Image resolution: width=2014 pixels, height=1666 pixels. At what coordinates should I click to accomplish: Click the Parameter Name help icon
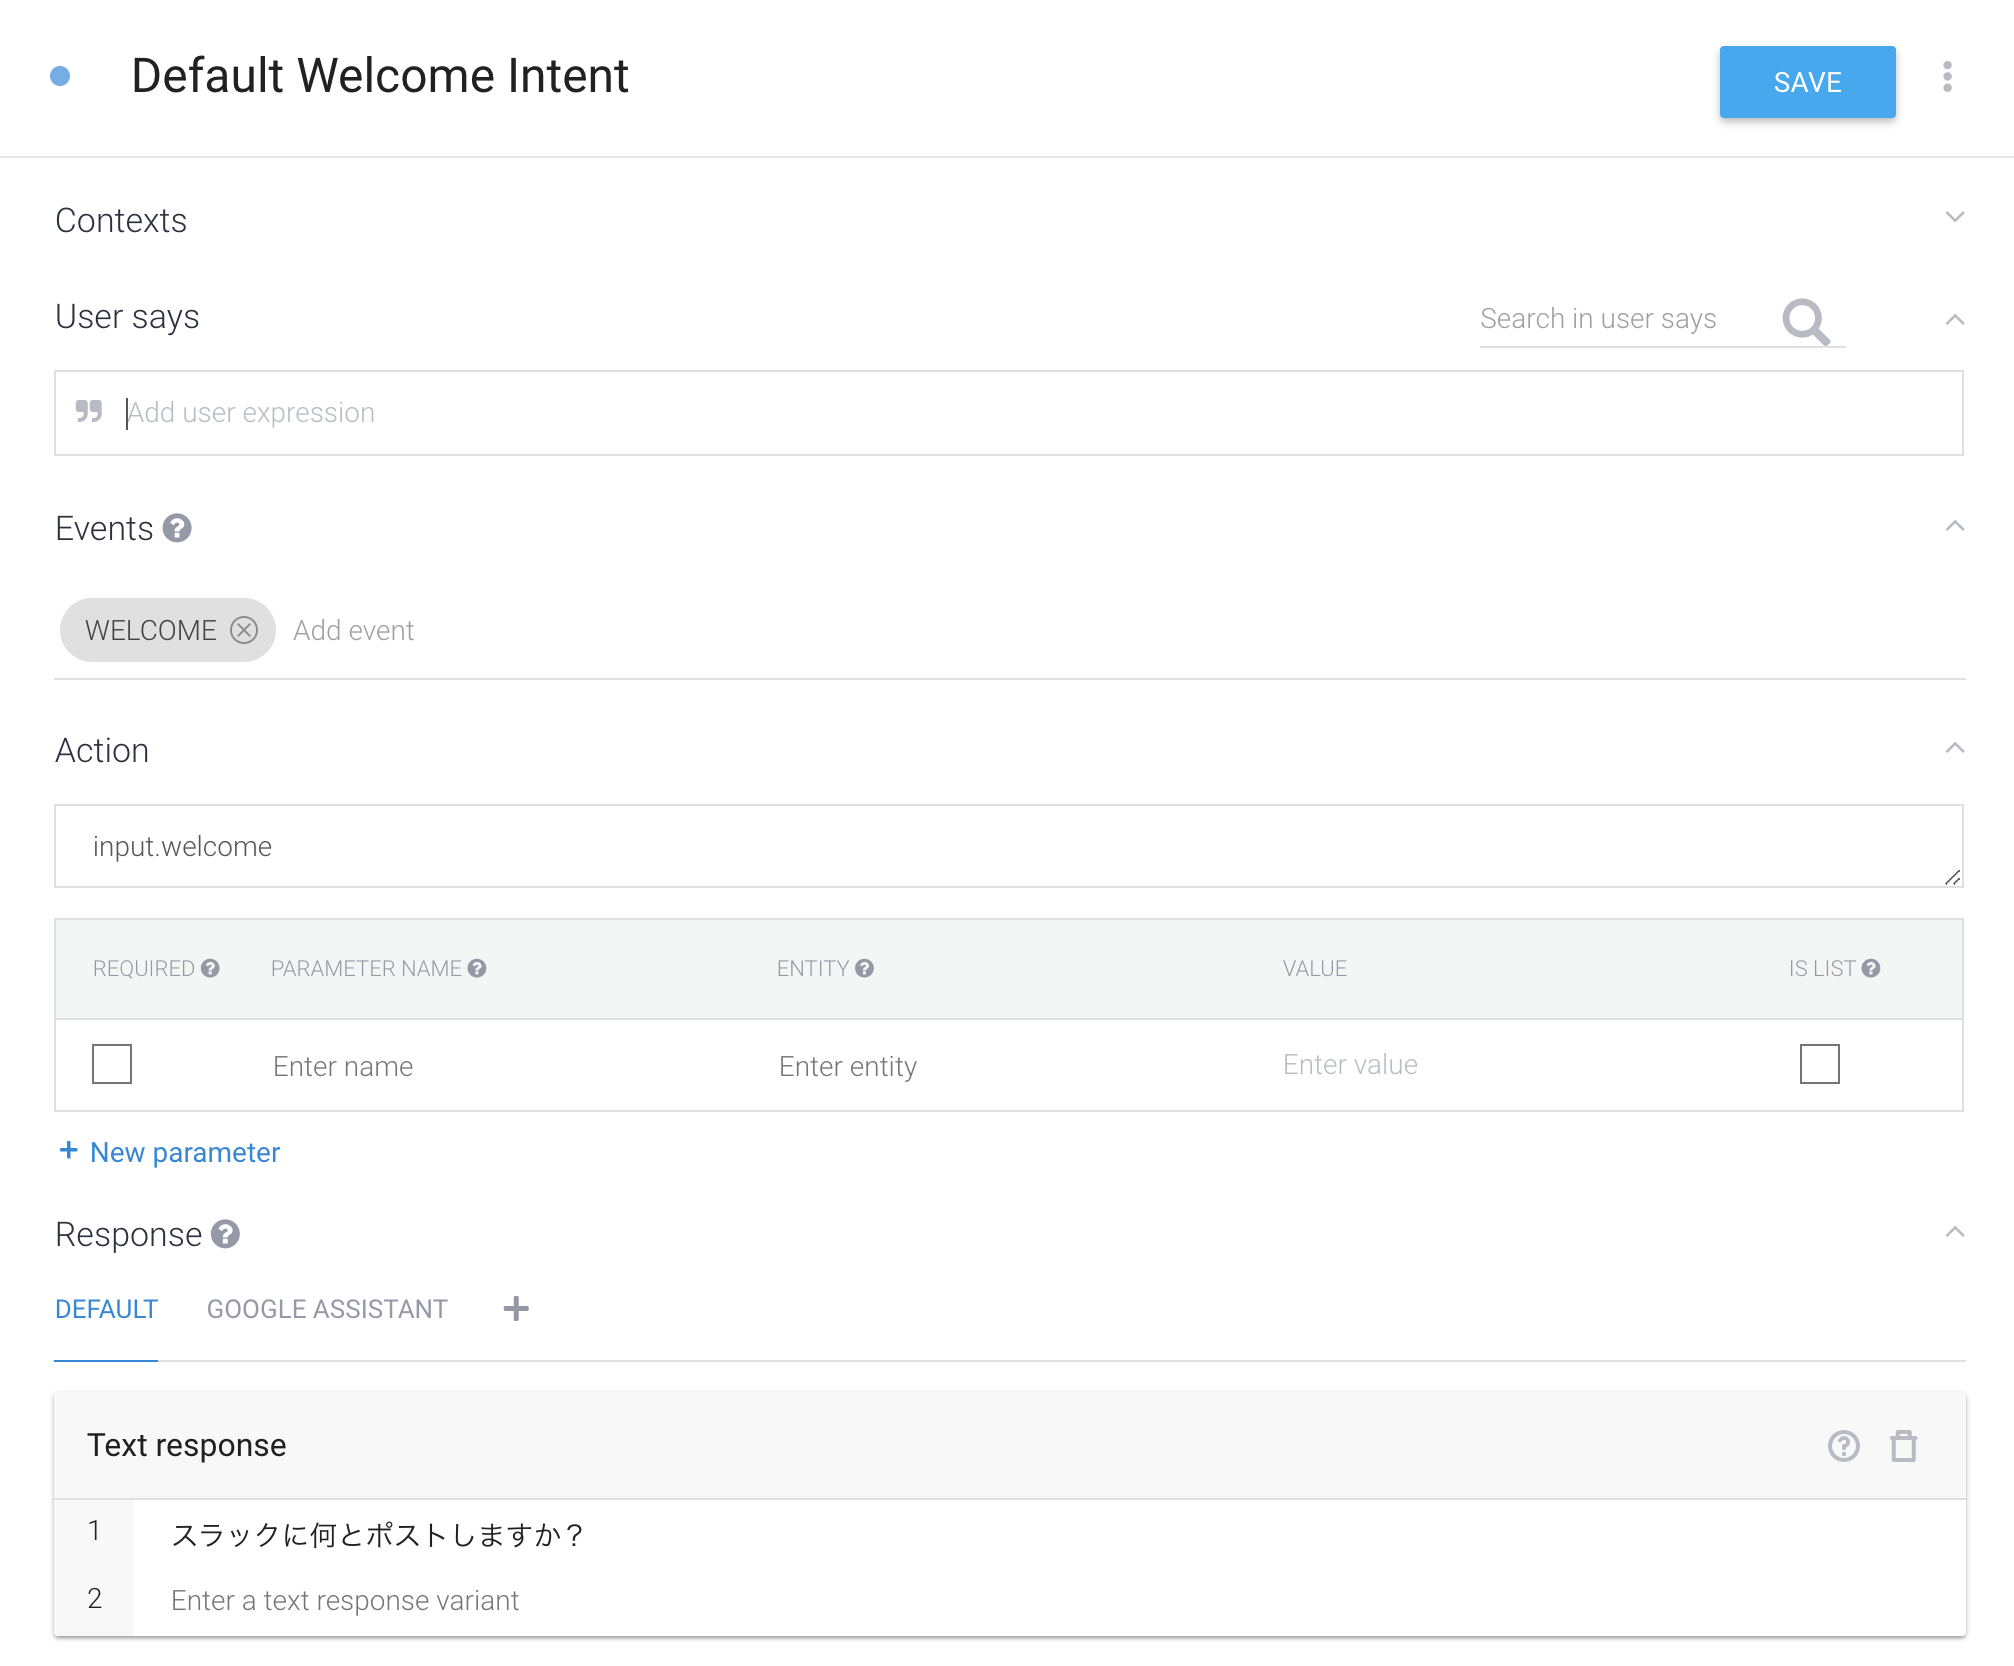click(477, 968)
